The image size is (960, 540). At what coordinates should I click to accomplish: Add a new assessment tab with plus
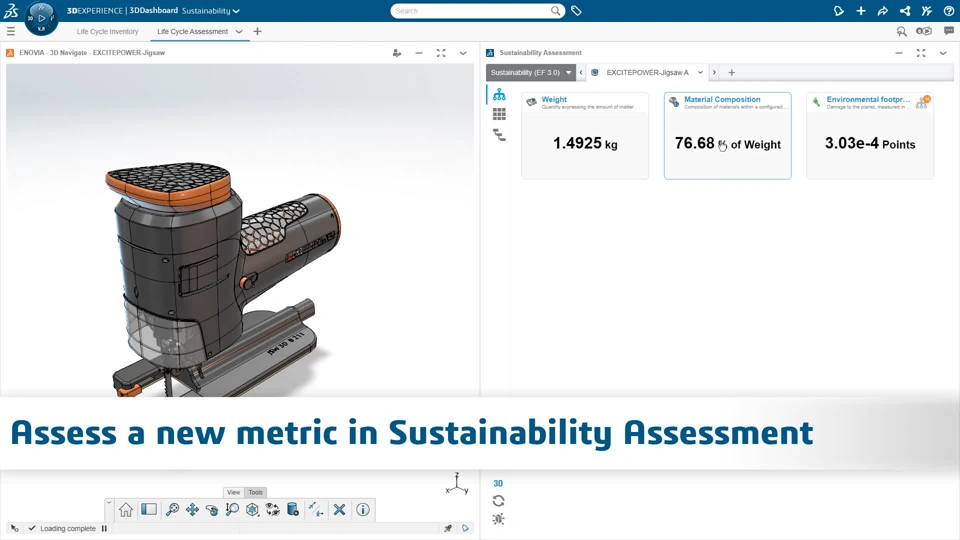pyautogui.click(x=731, y=72)
